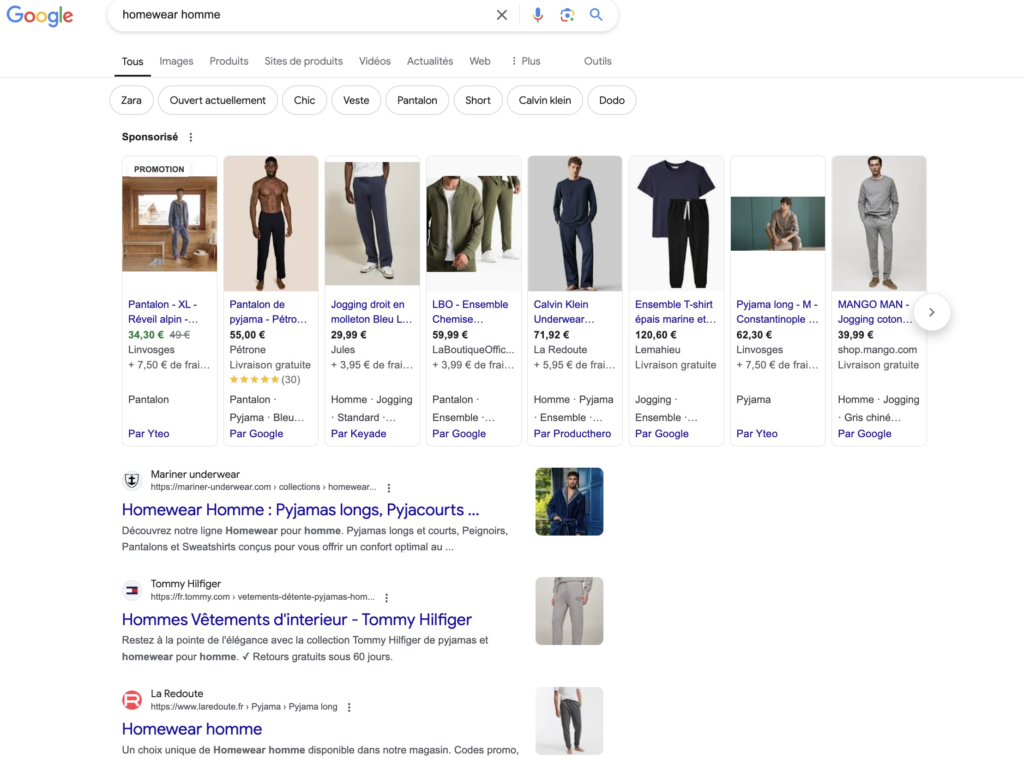Apply the Chic filter chip
The image size is (1024, 759).
coord(304,100)
